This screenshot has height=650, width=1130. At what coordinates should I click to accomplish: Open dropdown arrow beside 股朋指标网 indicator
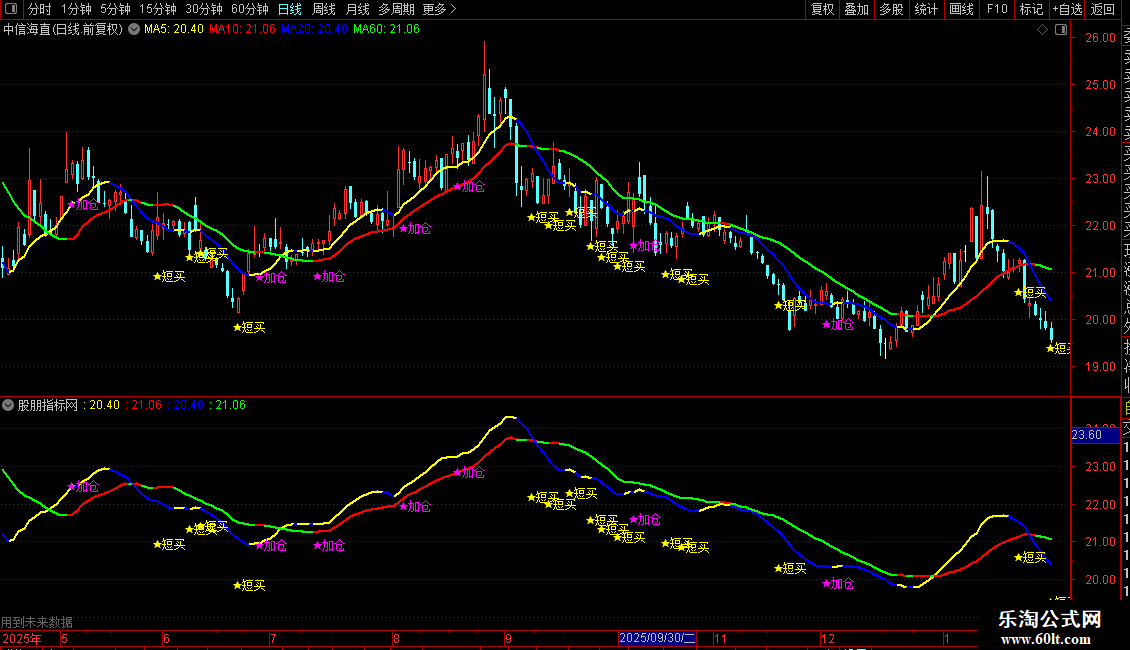click(9, 405)
